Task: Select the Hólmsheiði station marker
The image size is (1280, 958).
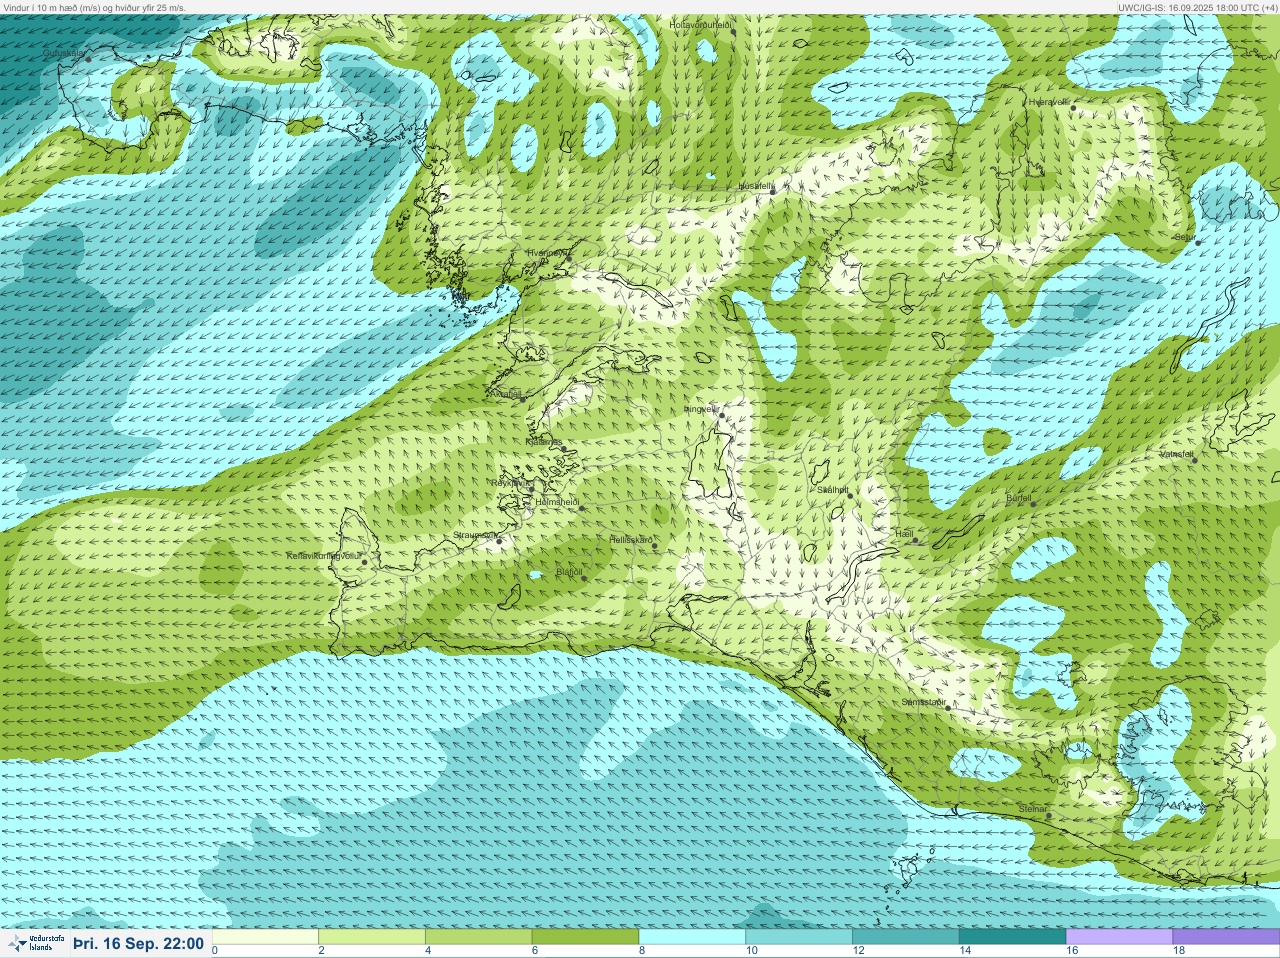Action: 581,508
